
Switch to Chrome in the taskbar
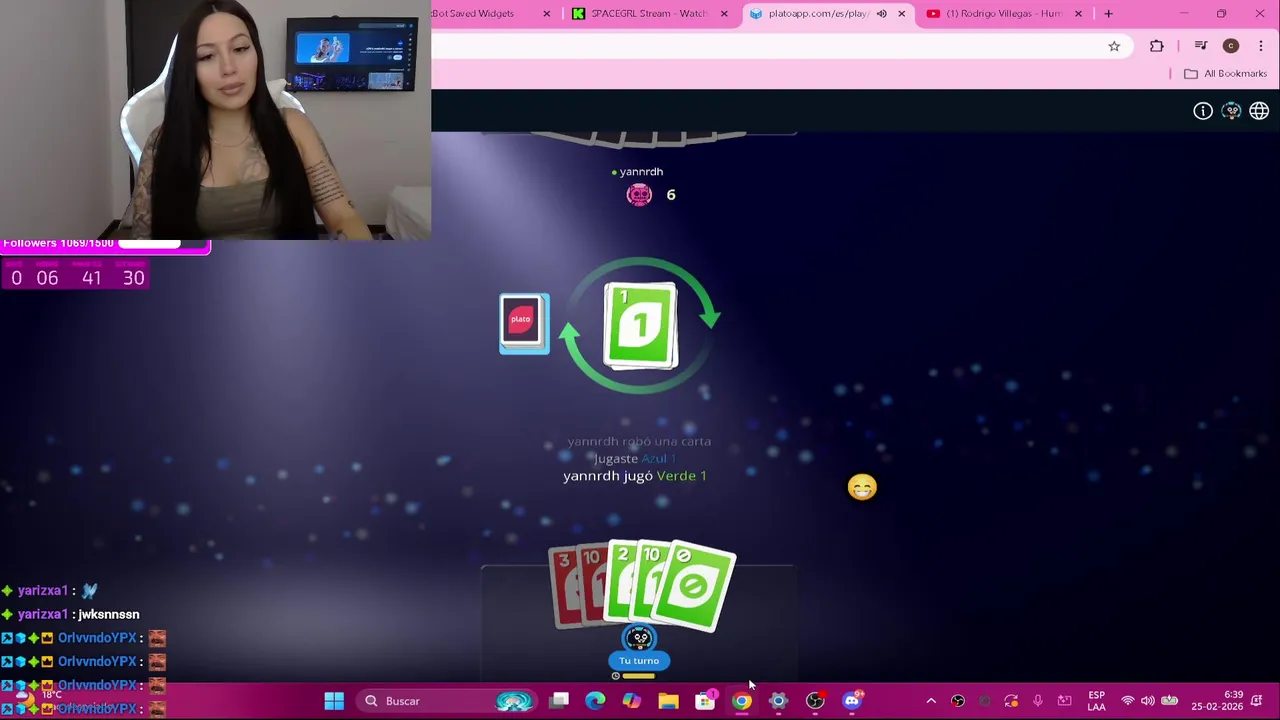(741, 701)
